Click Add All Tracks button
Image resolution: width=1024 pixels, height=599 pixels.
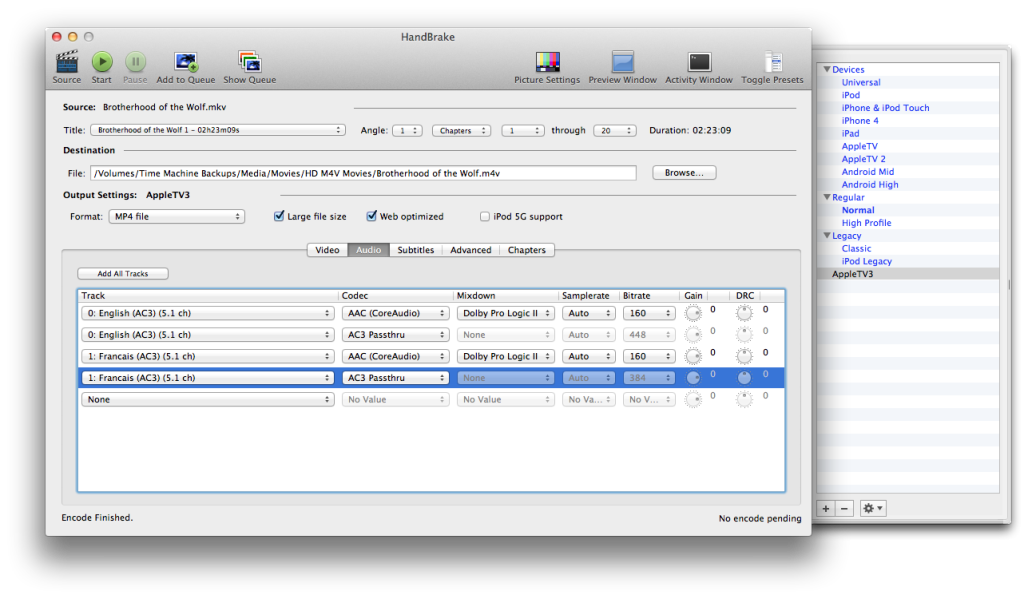coord(123,274)
